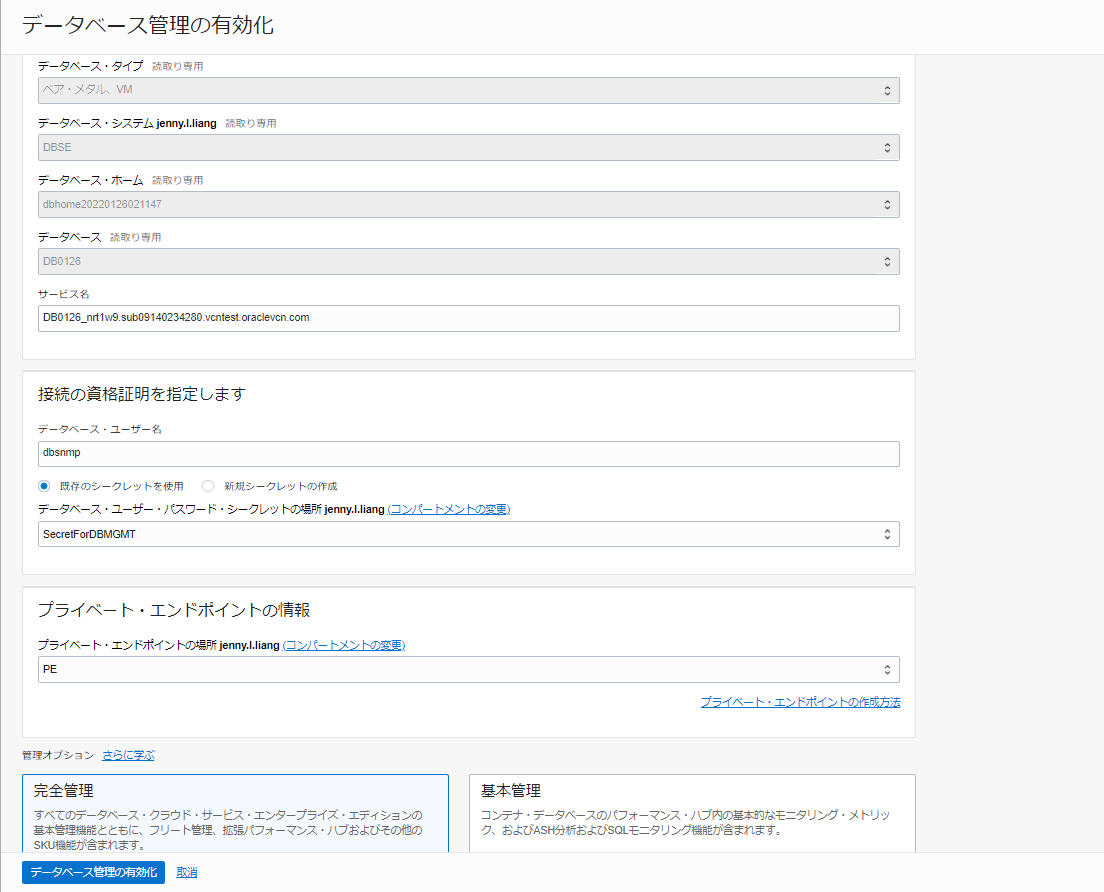Click the stepper arrows beside SecretForDBMGMT
Viewport: 1104px width, 892px height.
click(x=888, y=533)
